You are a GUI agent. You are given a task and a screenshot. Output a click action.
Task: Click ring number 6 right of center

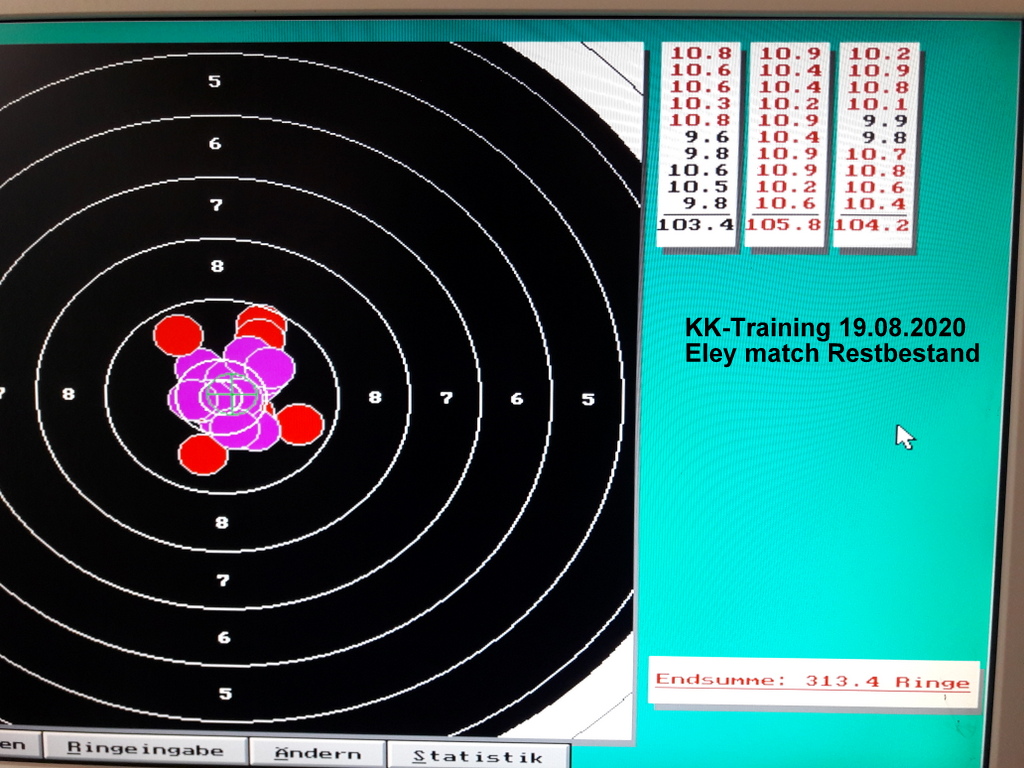point(517,398)
